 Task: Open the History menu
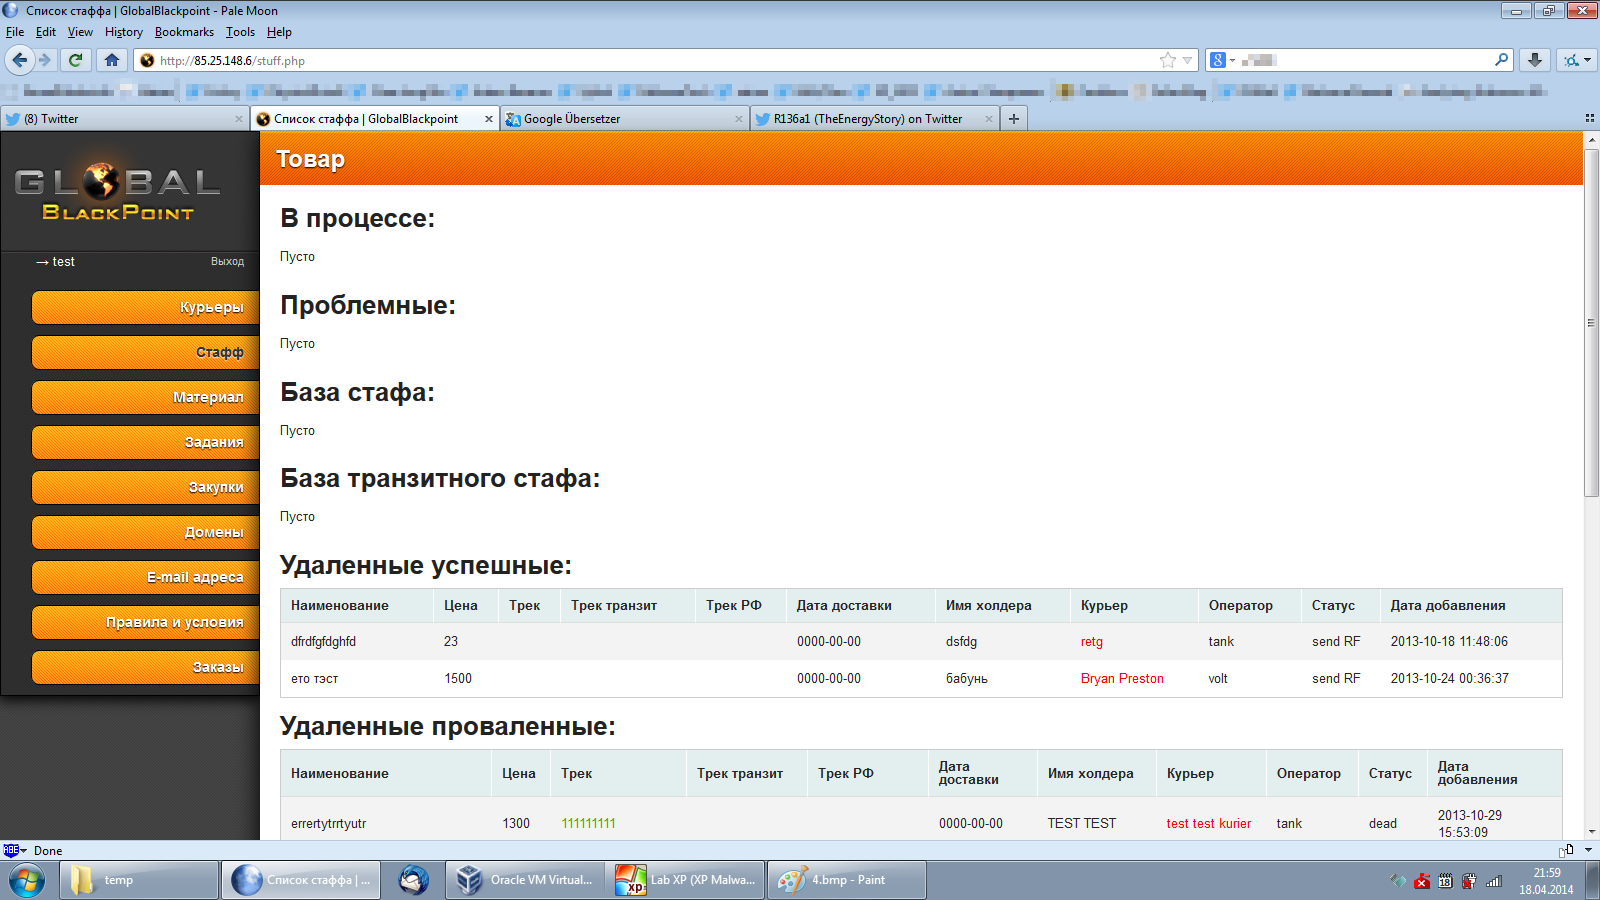point(124,32)
